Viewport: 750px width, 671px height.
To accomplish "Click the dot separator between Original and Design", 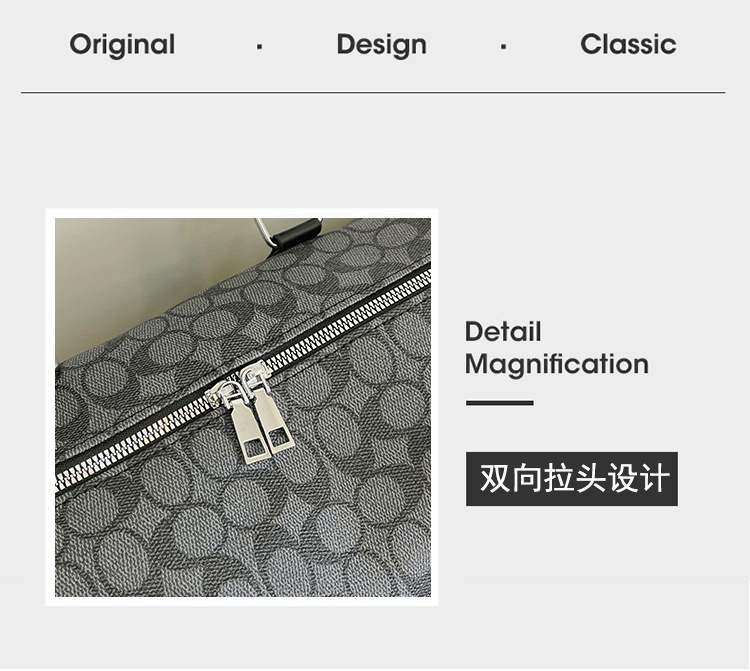I will coord(259,46).
